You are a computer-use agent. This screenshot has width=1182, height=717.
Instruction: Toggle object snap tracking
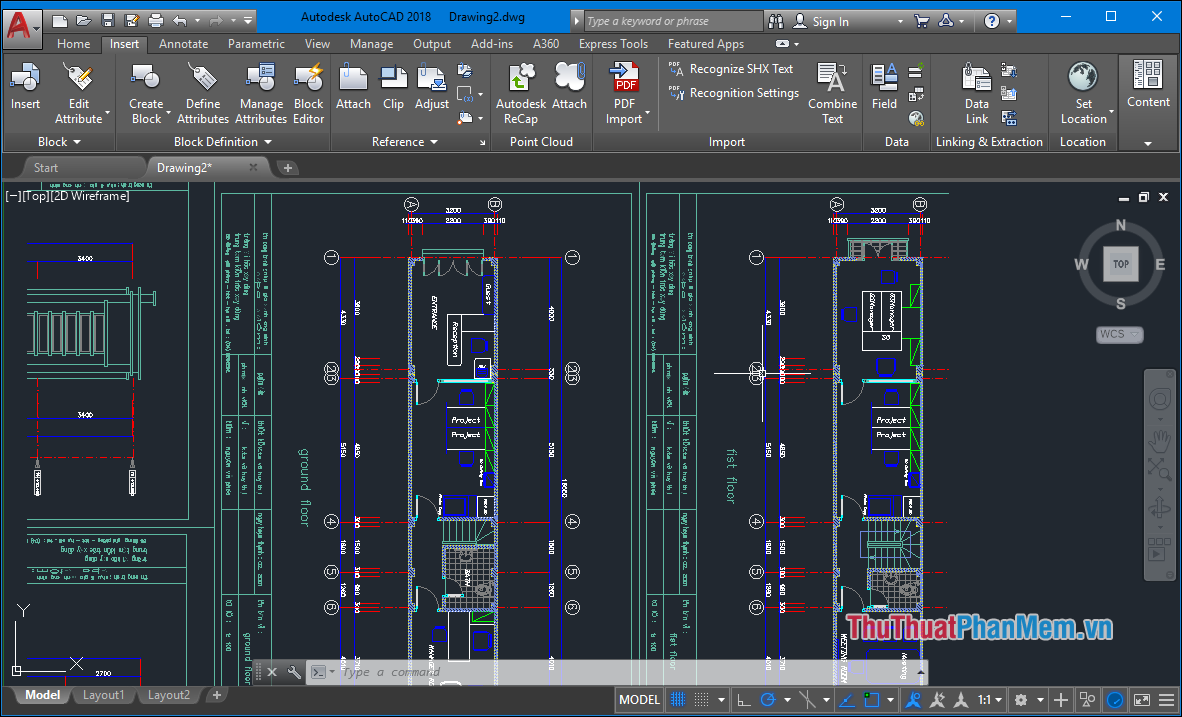click(845, 699)
